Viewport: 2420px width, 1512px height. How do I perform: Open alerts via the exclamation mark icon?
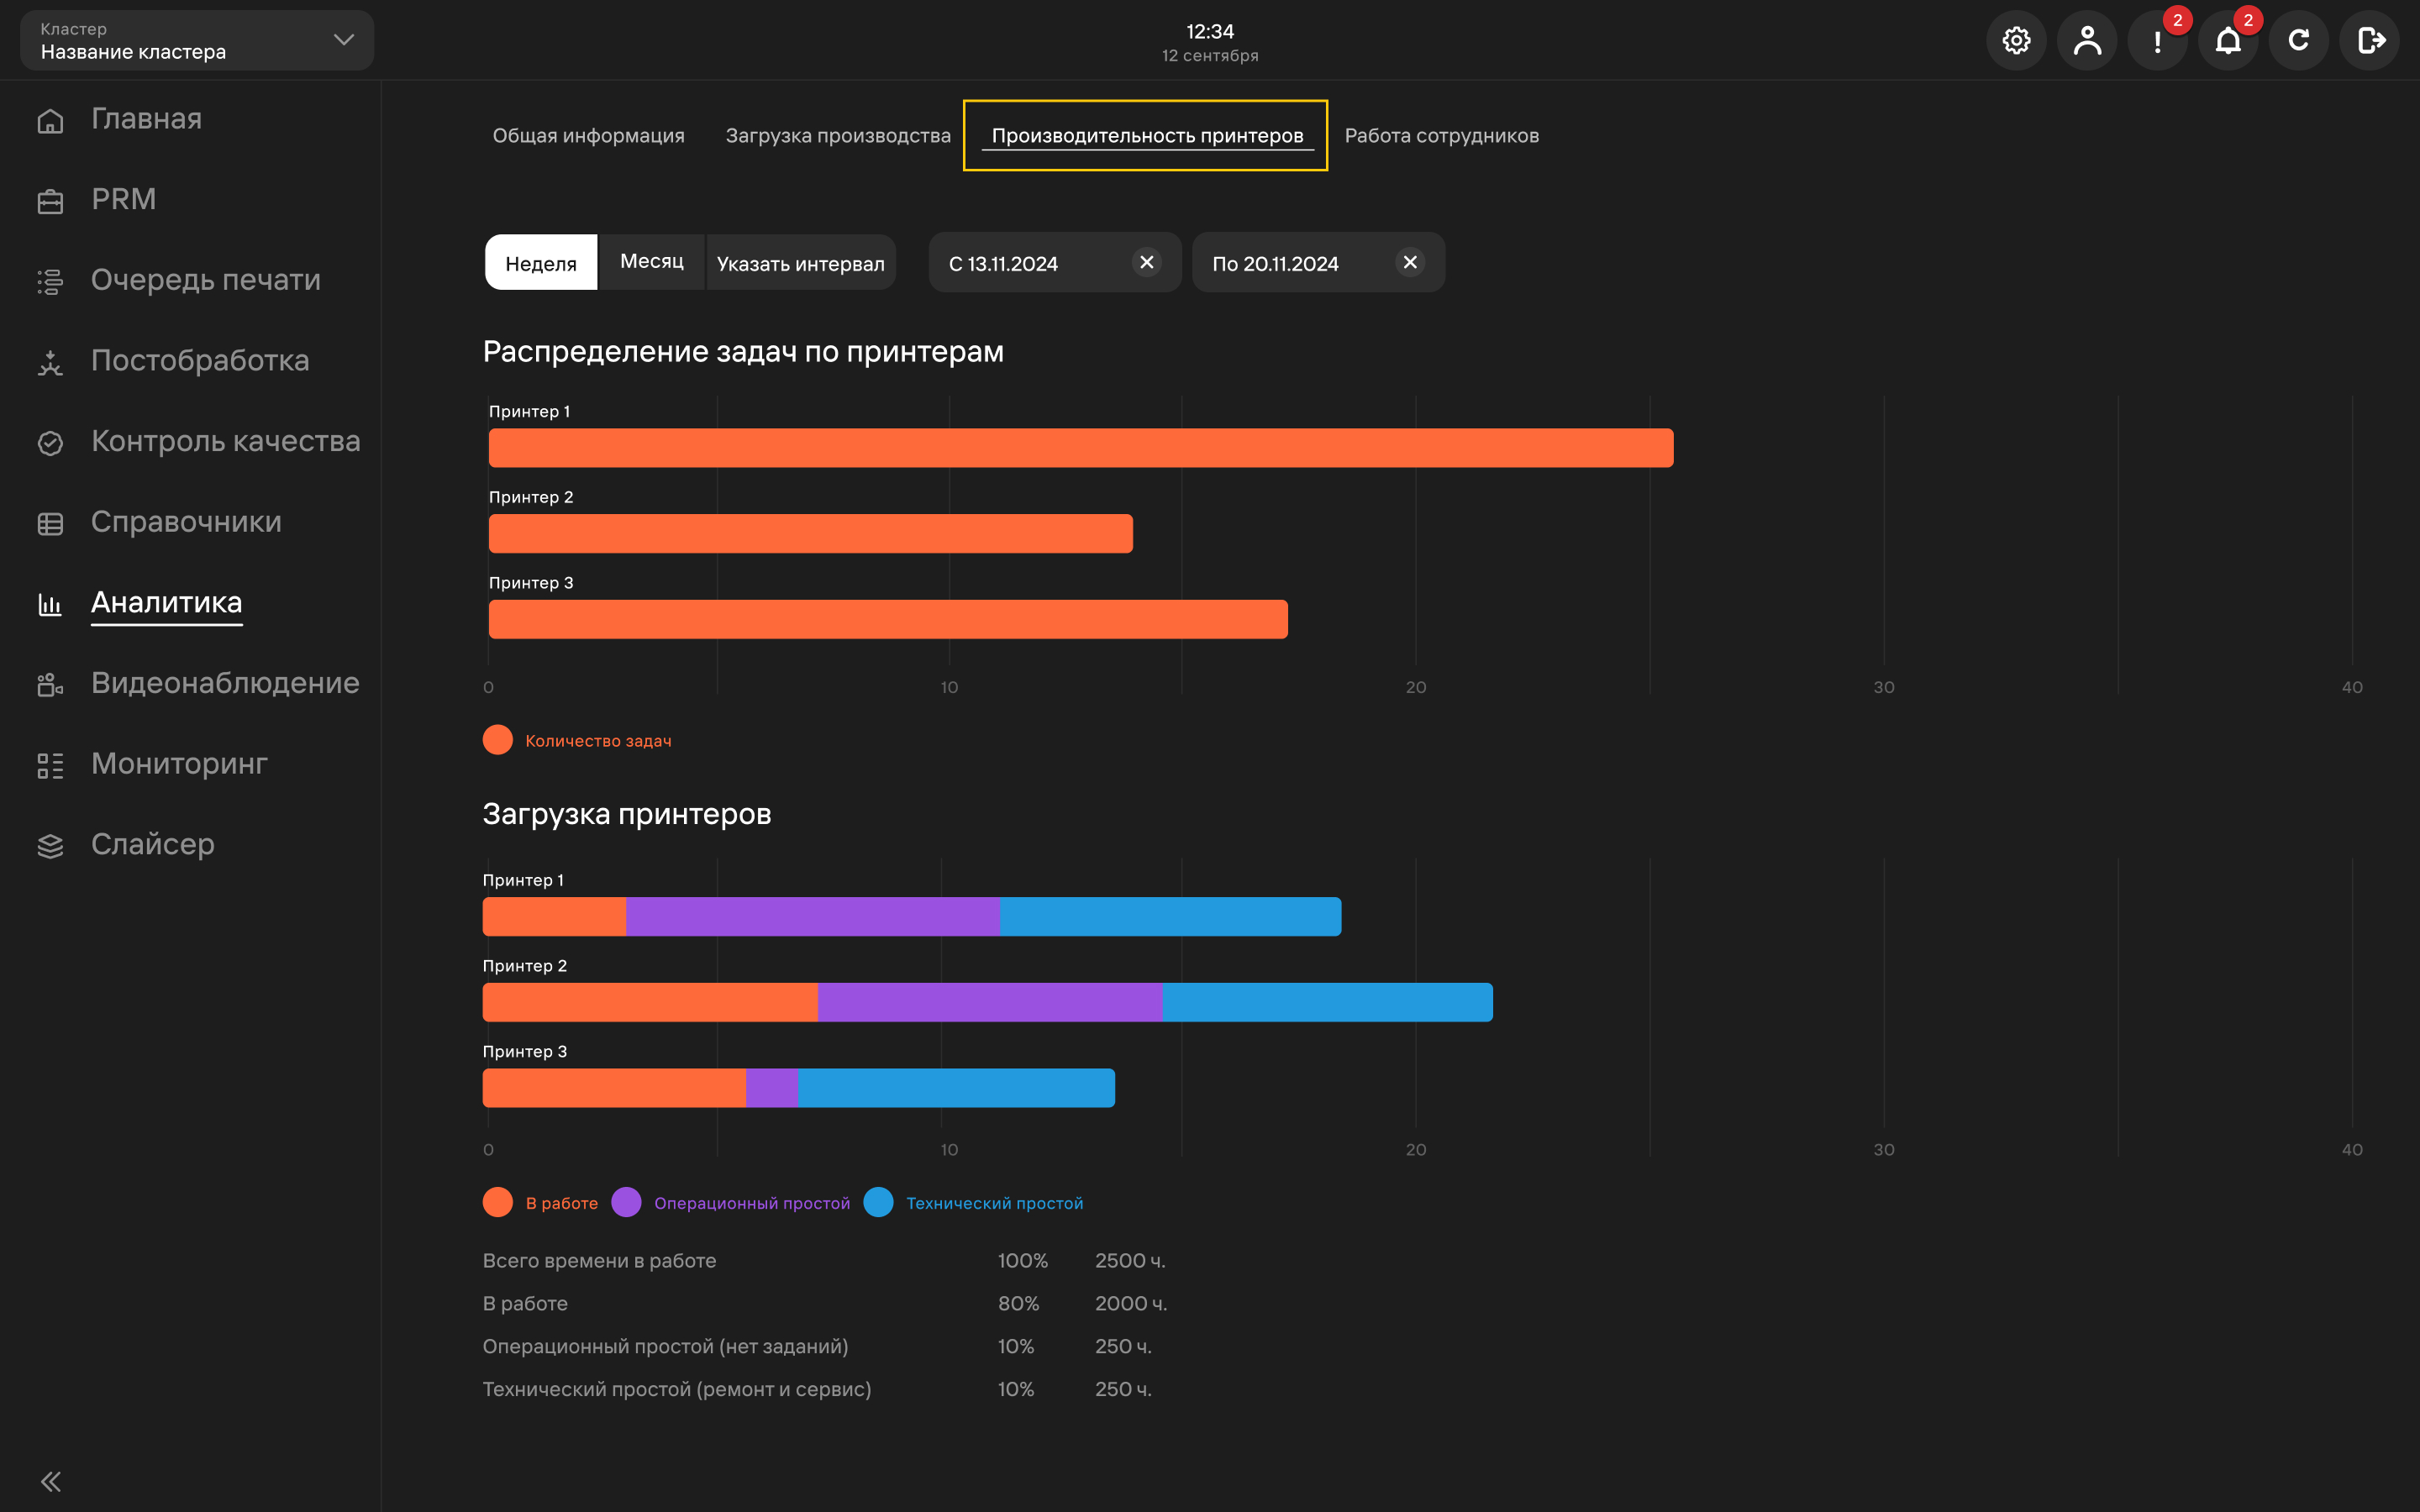click(x=2158, y=40)
